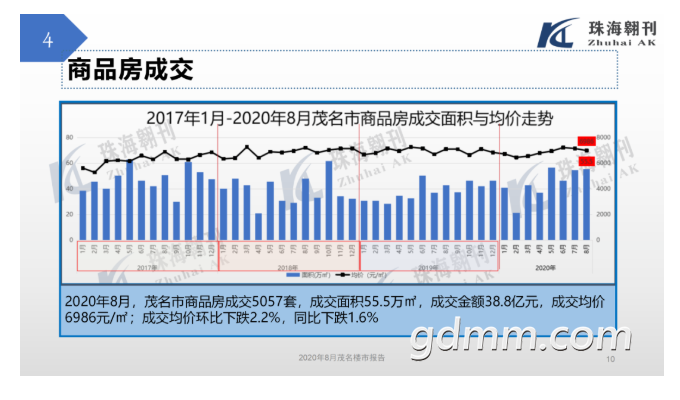The image size is (680, 400).
Task: Select footer text 2020年8月茂名楼市报告
Action: pyautogui.click(x=342, y=357)
